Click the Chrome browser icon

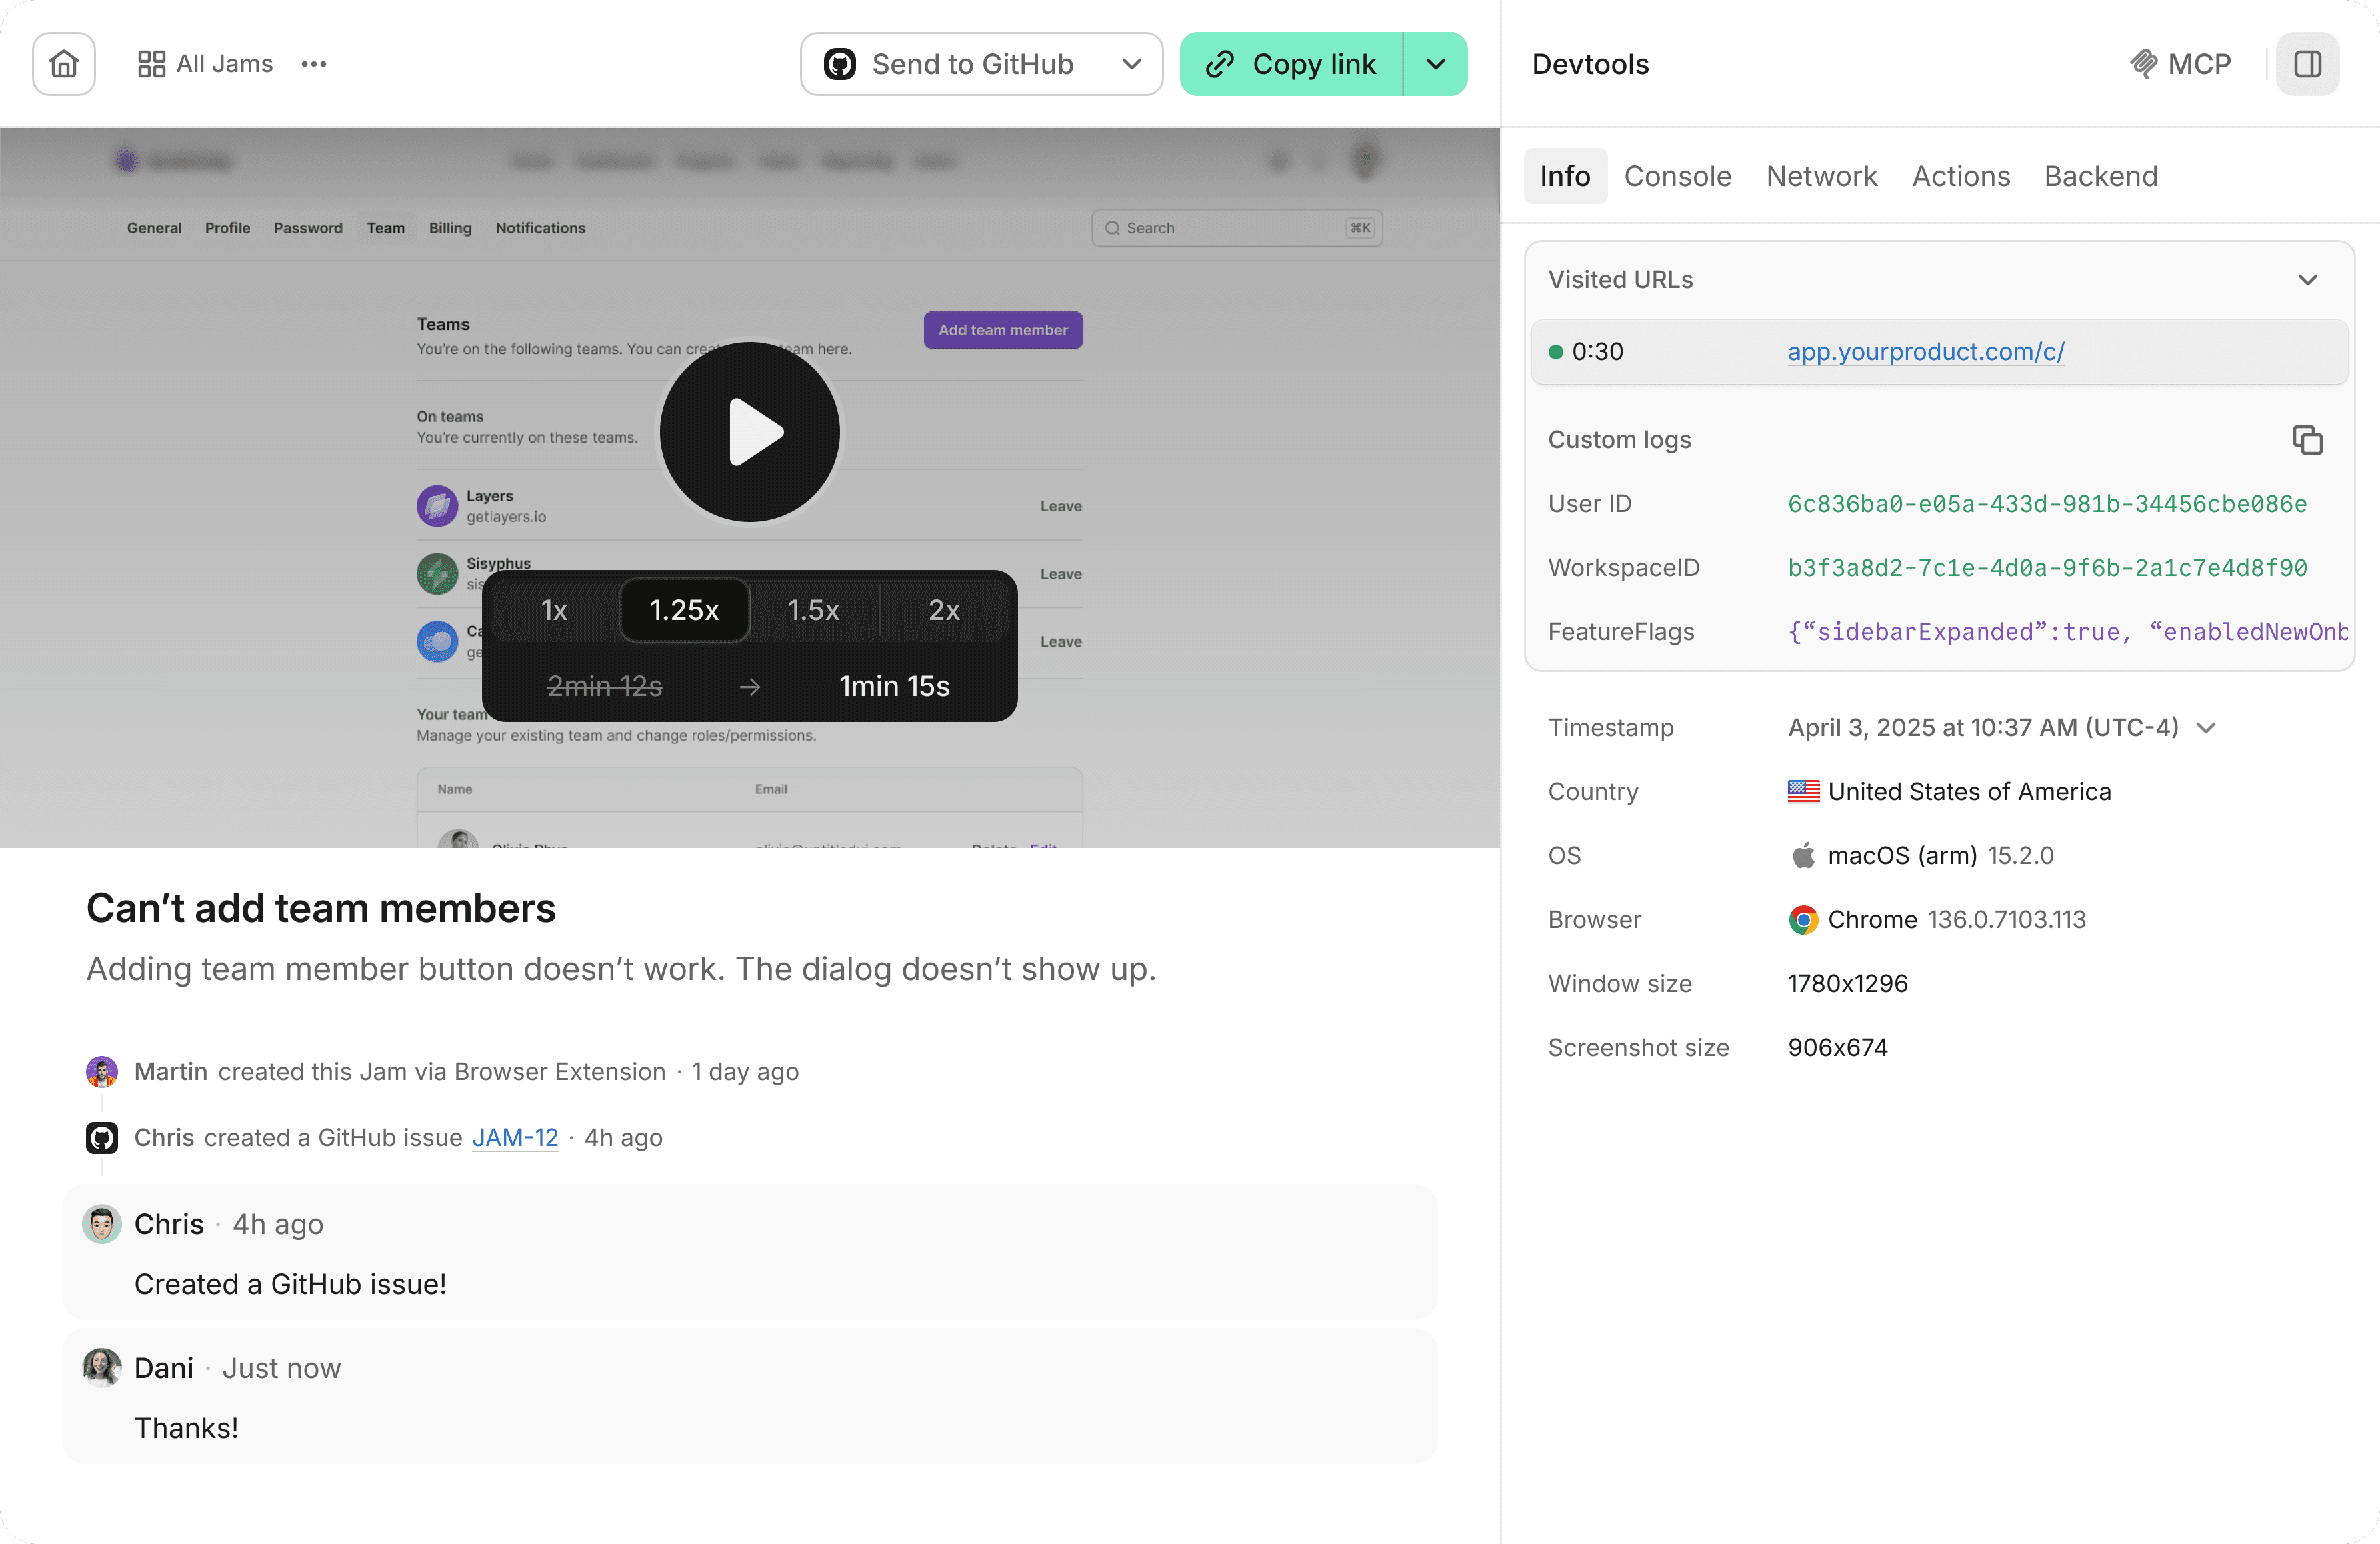tap(1804, 920)
